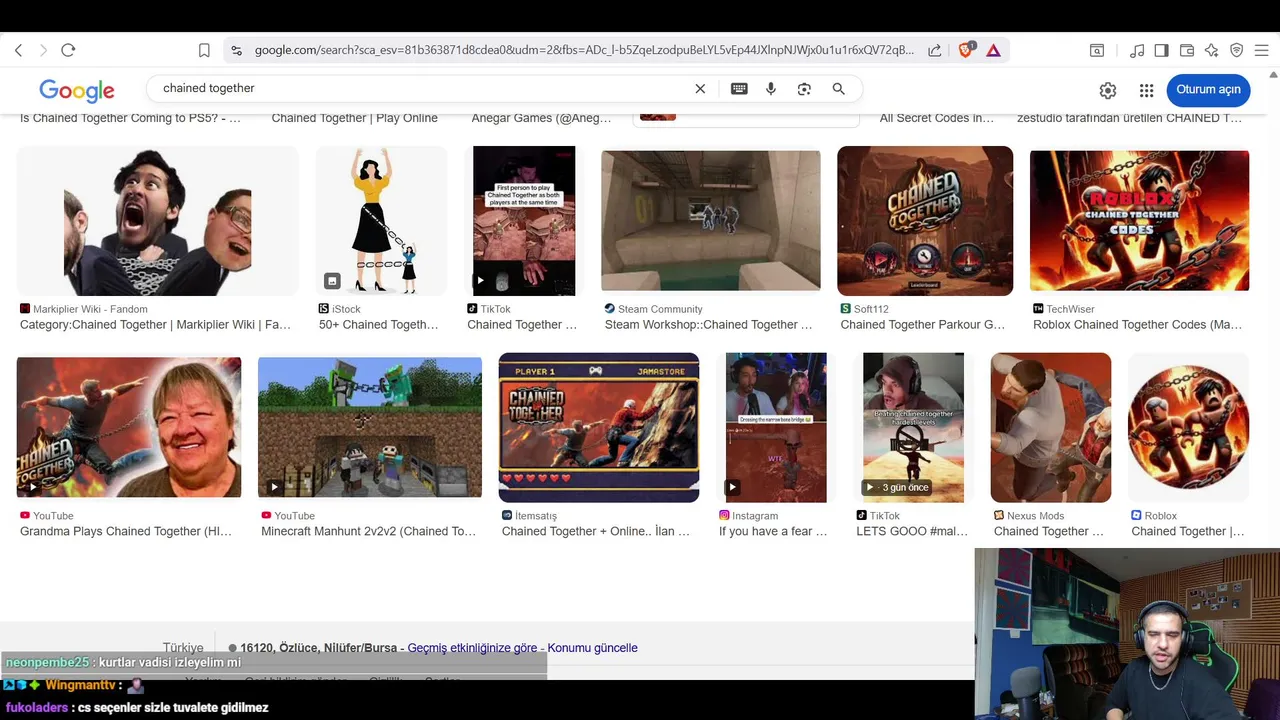Screen dimensions: 1280x720
Task: Clear the search query with the X
Action: point(700,89)
